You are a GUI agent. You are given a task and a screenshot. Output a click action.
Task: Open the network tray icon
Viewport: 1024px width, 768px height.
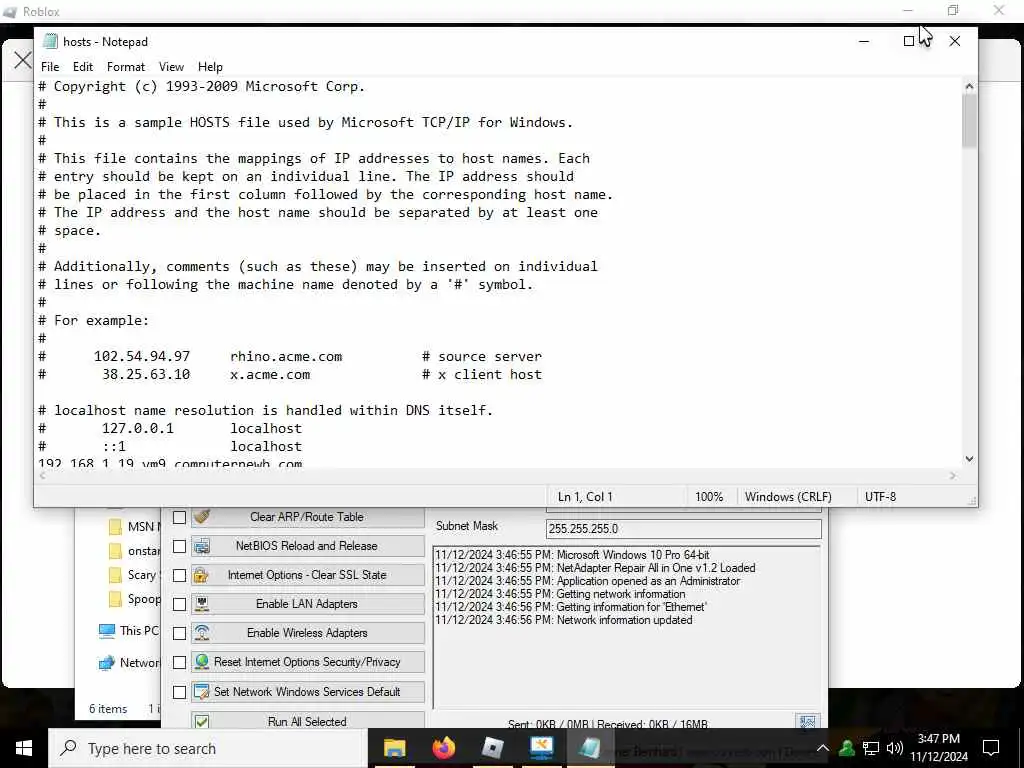point(871,748)
